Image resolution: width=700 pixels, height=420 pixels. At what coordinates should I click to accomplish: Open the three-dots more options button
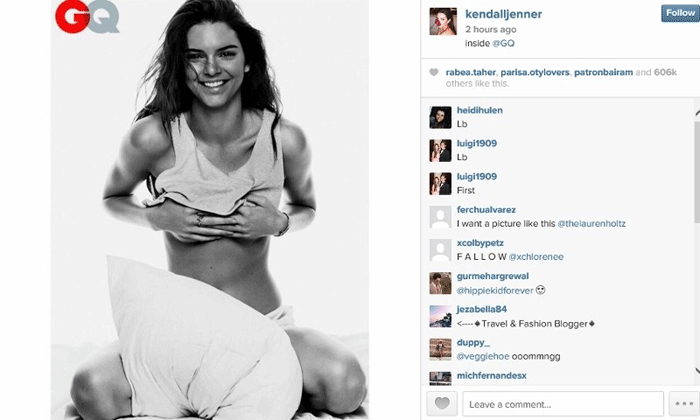tap(684, 404)
